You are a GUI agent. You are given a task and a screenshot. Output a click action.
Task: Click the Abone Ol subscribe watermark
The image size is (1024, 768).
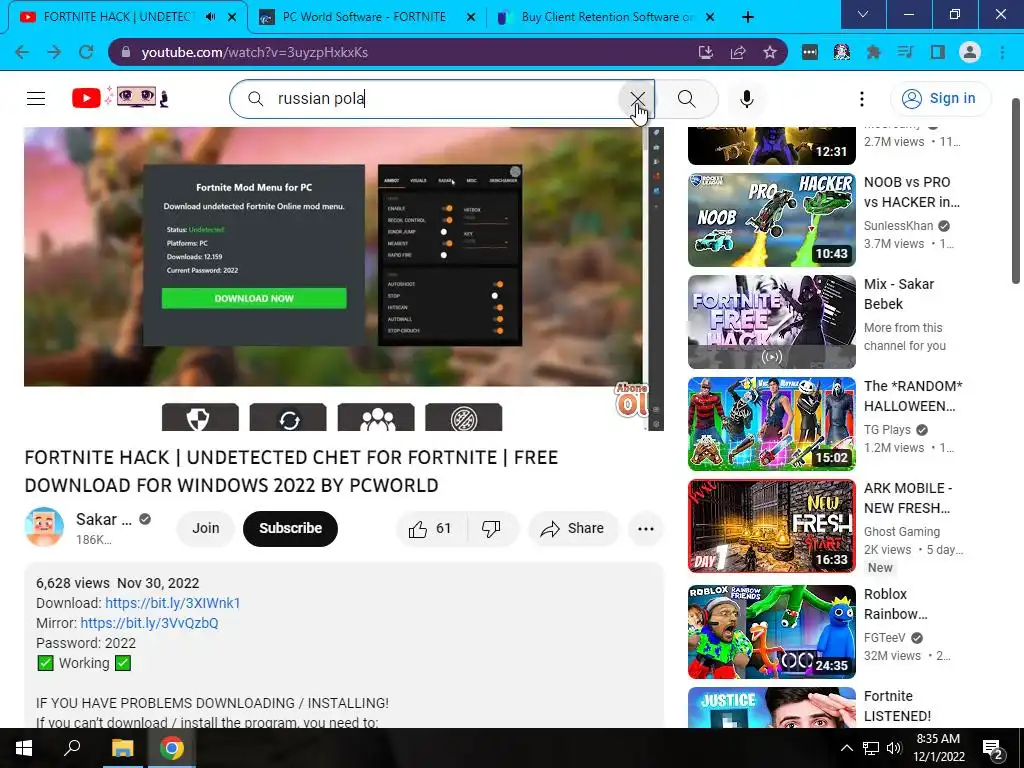[631, 400]
